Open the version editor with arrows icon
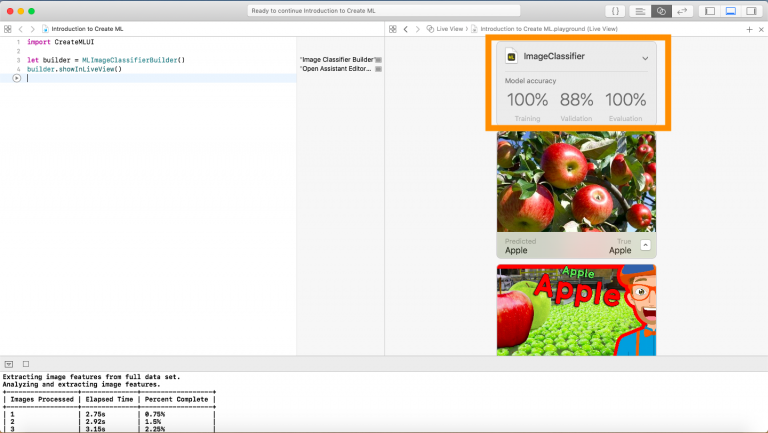768x433 pixels. 682,11
